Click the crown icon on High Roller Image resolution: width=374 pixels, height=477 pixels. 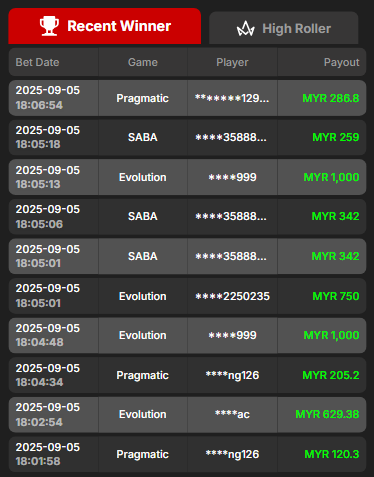click(246, 29)
